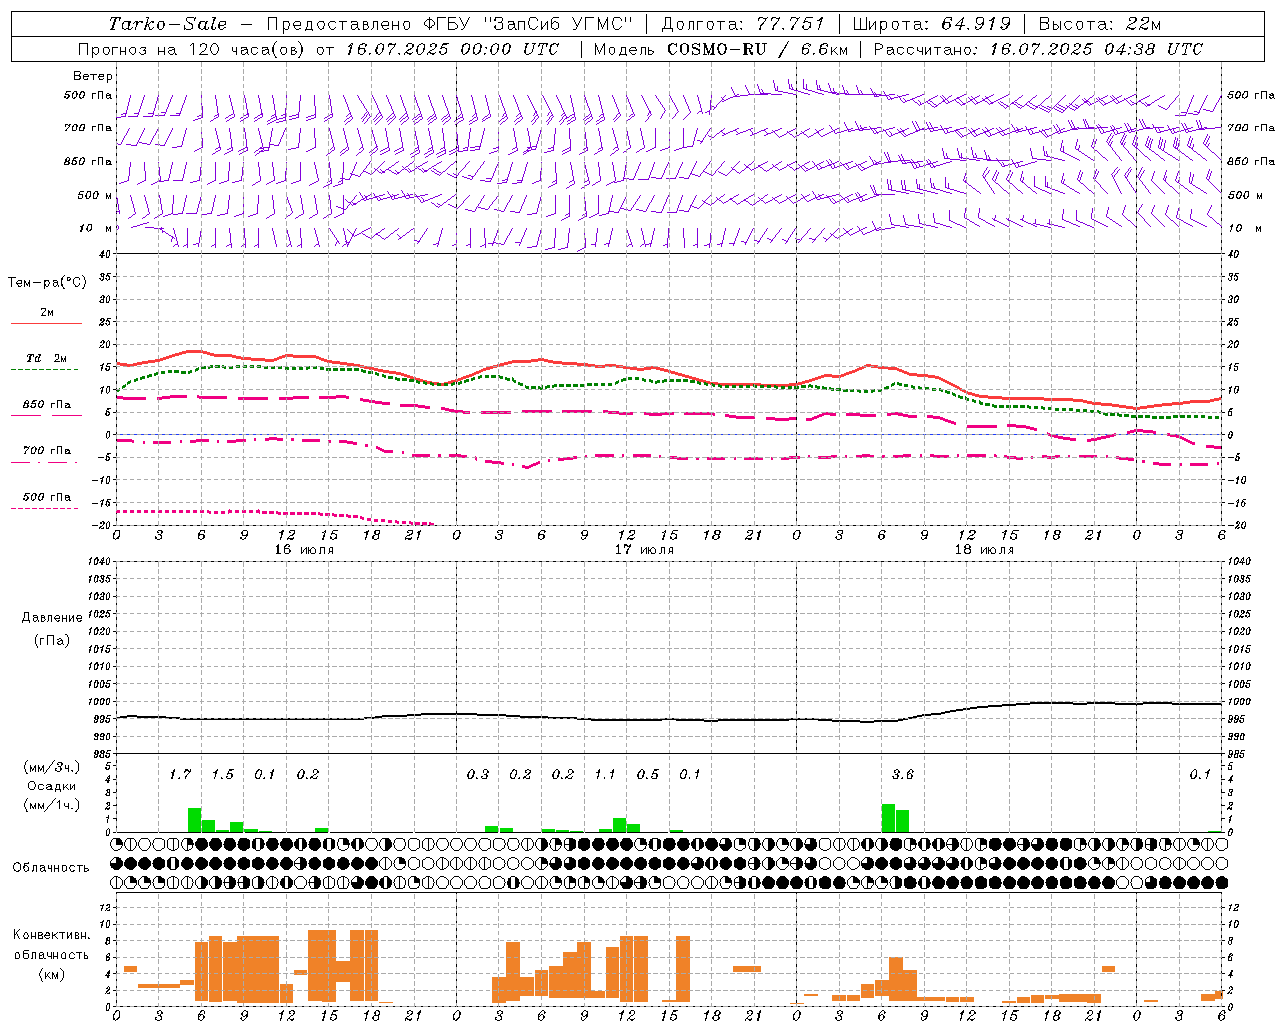
Task: Click the 850 гПа temperature legend entry
Action: pos(46,408)
